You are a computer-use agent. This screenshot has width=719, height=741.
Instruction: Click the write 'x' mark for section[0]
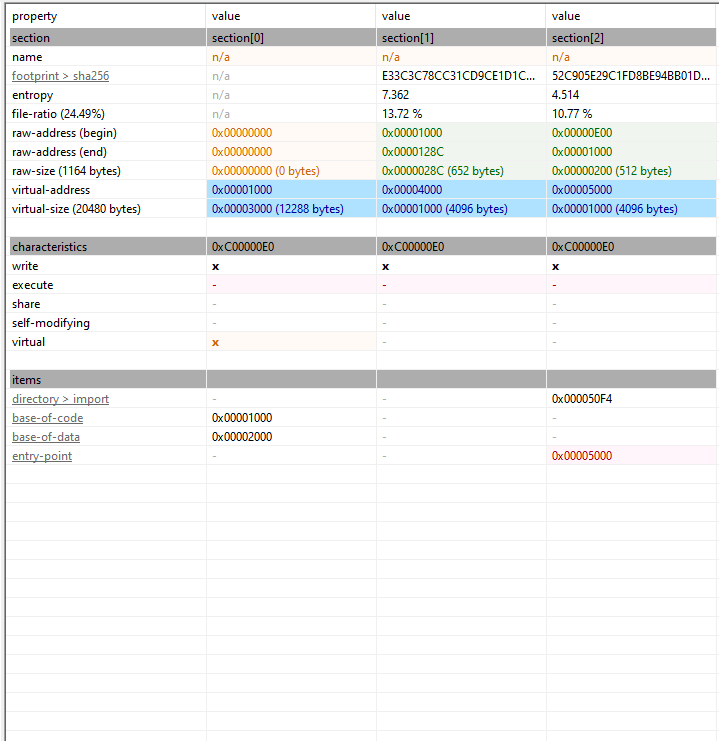[x=215, y=267]
